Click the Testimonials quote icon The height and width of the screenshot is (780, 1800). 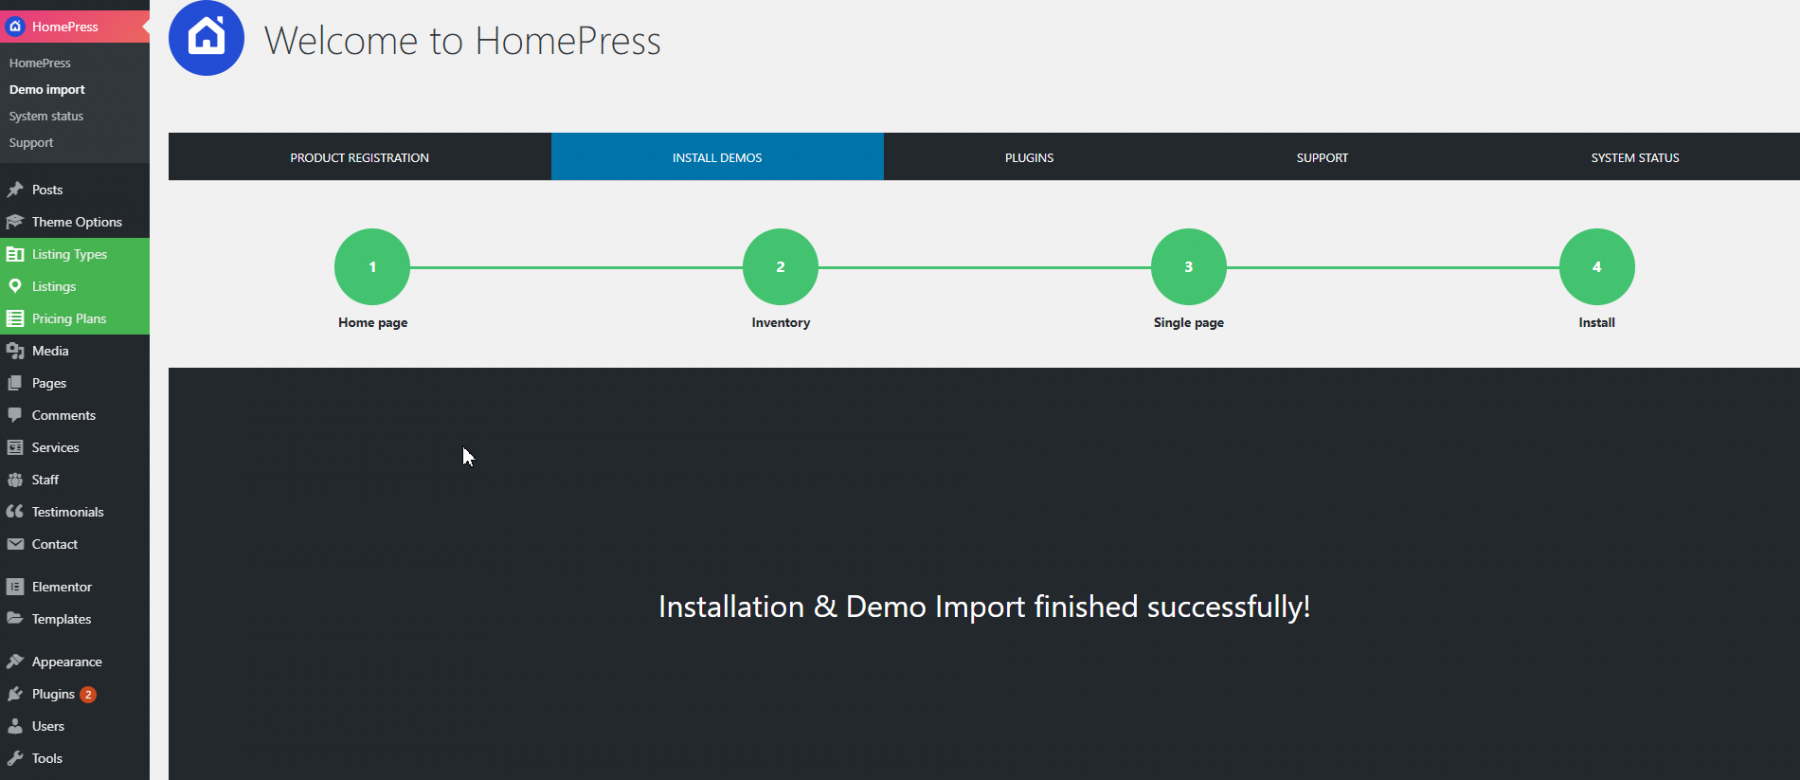click(15, 512)
